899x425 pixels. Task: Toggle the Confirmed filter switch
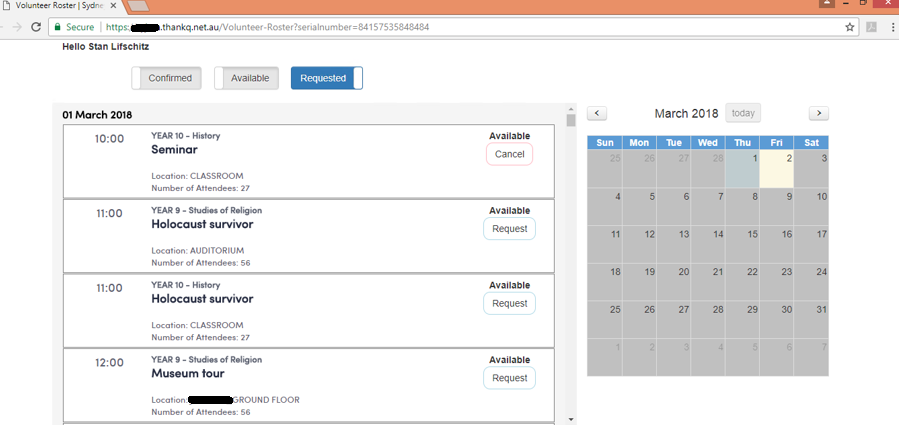[167, 78]
